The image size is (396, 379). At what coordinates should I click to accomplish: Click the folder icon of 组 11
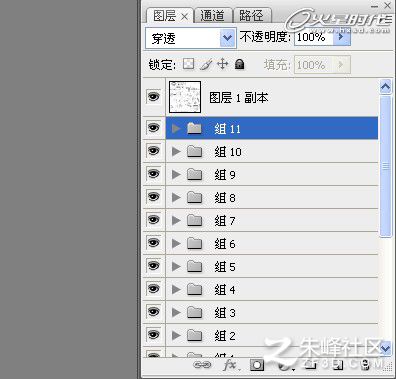click(x=195, y=128)
